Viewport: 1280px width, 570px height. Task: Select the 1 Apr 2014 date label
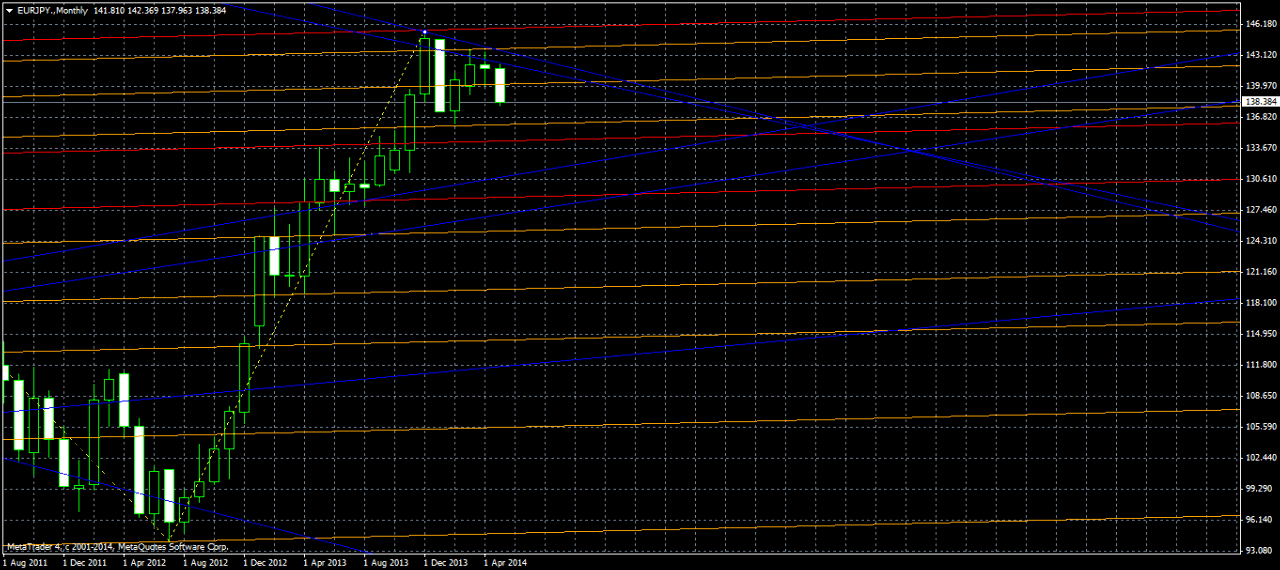tap(506, 563)
